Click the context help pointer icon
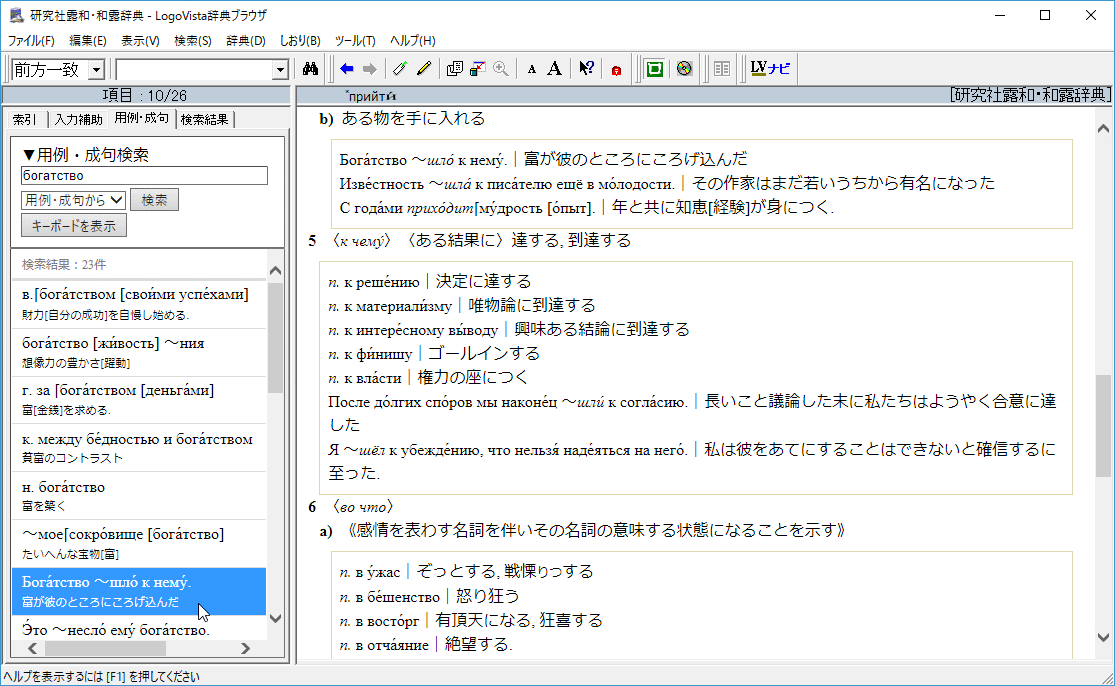 587,69
